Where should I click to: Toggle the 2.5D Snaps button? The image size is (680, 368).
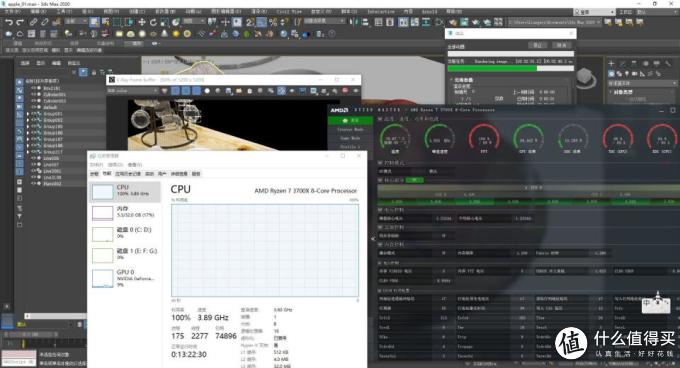pos(250,22)
